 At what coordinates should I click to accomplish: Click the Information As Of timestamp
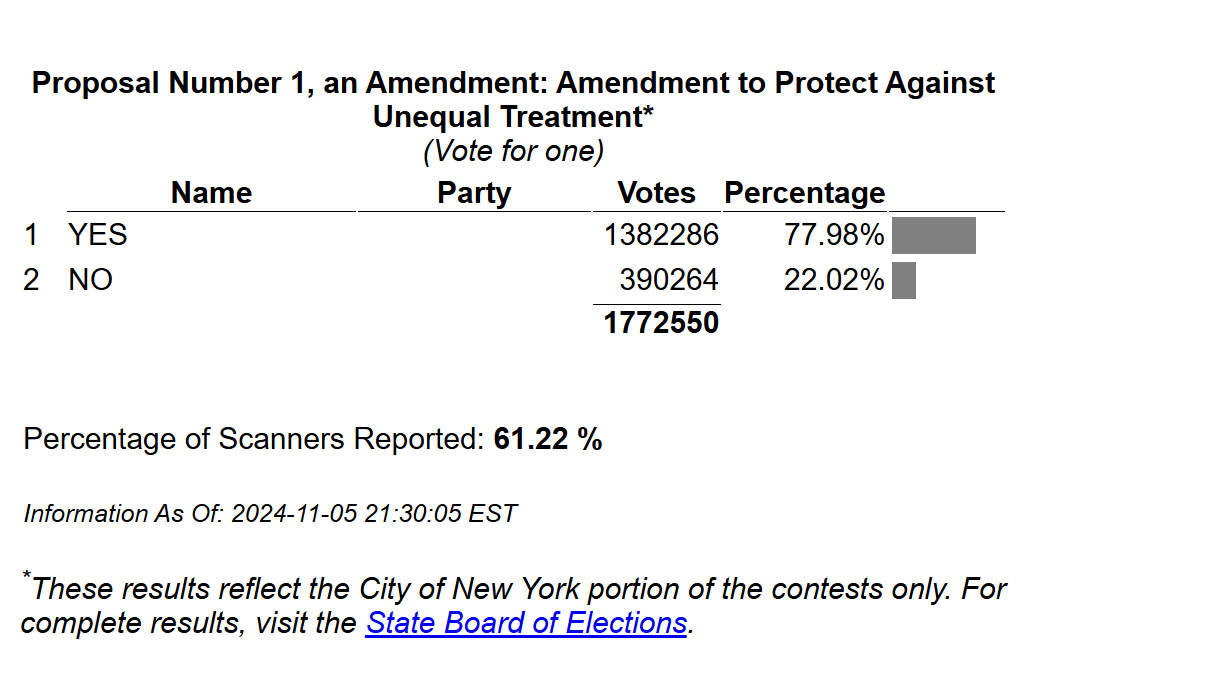point(270,514)
